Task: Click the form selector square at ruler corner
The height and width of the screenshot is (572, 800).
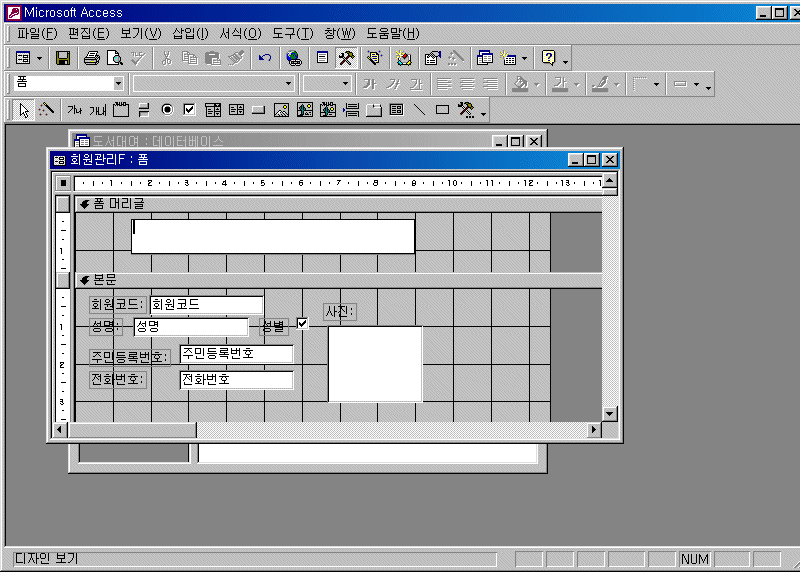Action: [x=63, y=183]
